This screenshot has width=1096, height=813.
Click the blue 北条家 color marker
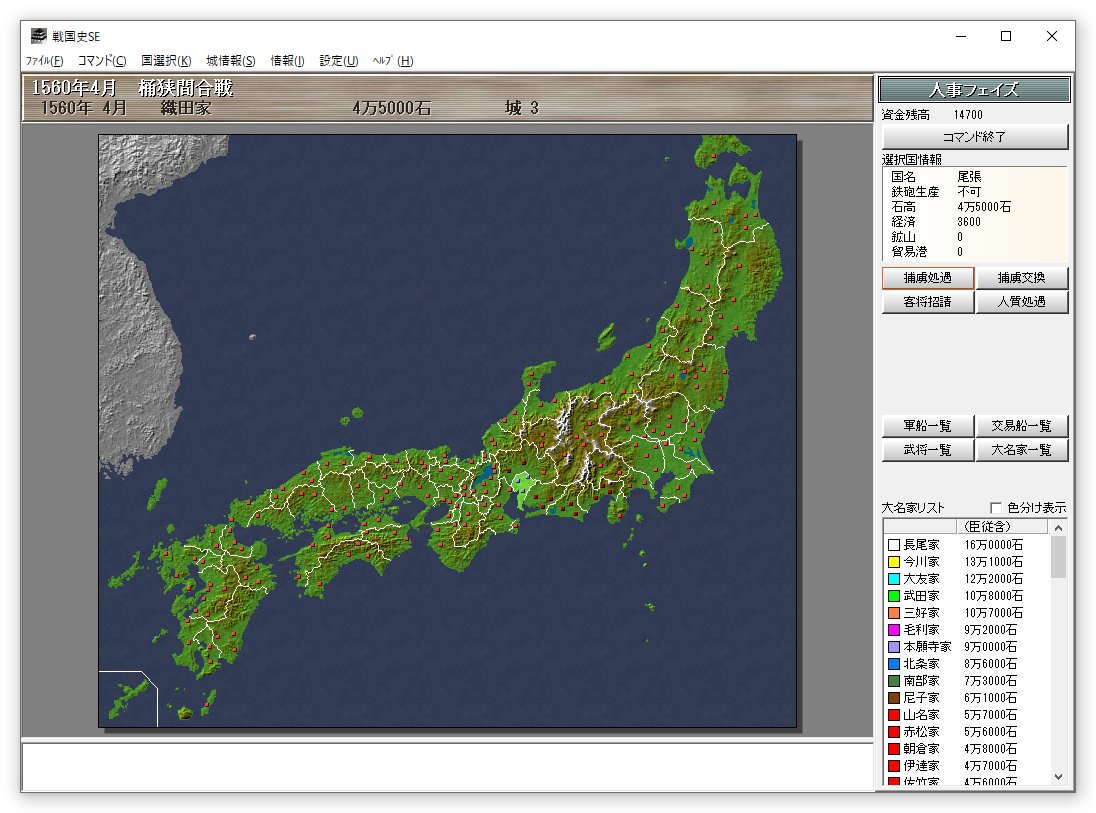point(893,664)
